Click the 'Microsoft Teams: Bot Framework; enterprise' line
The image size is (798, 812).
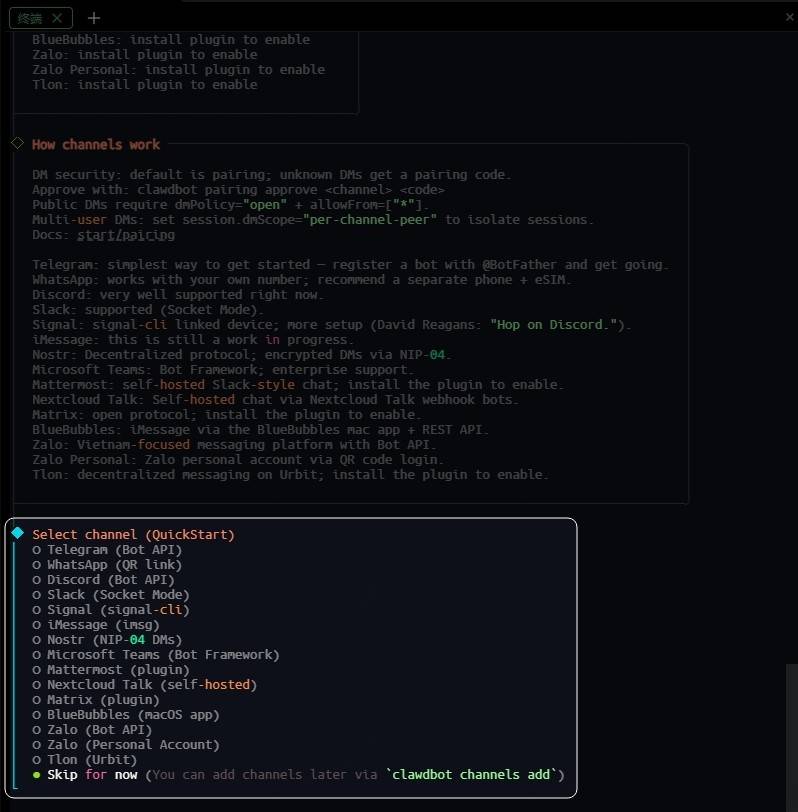tap(223, 370)
